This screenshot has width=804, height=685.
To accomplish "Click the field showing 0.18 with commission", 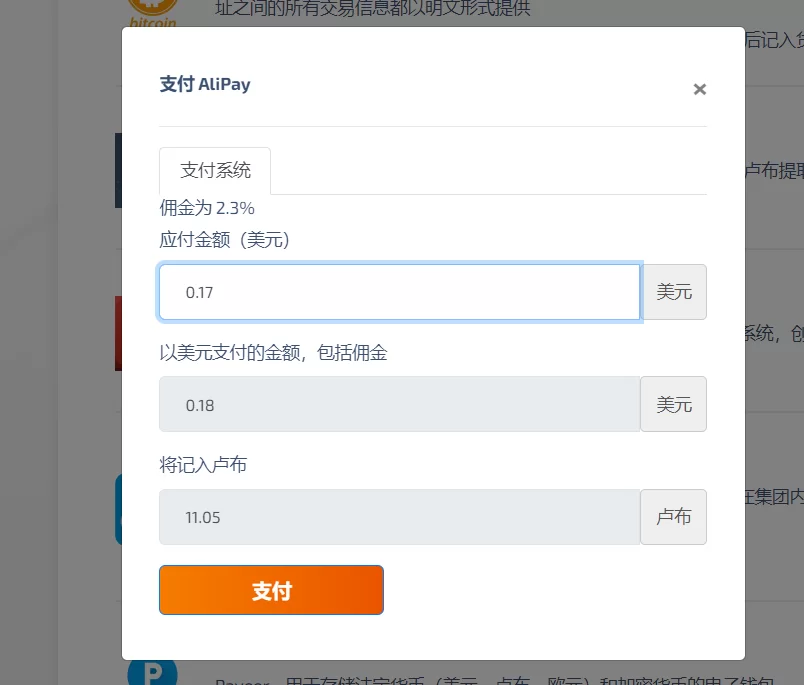I will tap(399, 404).
